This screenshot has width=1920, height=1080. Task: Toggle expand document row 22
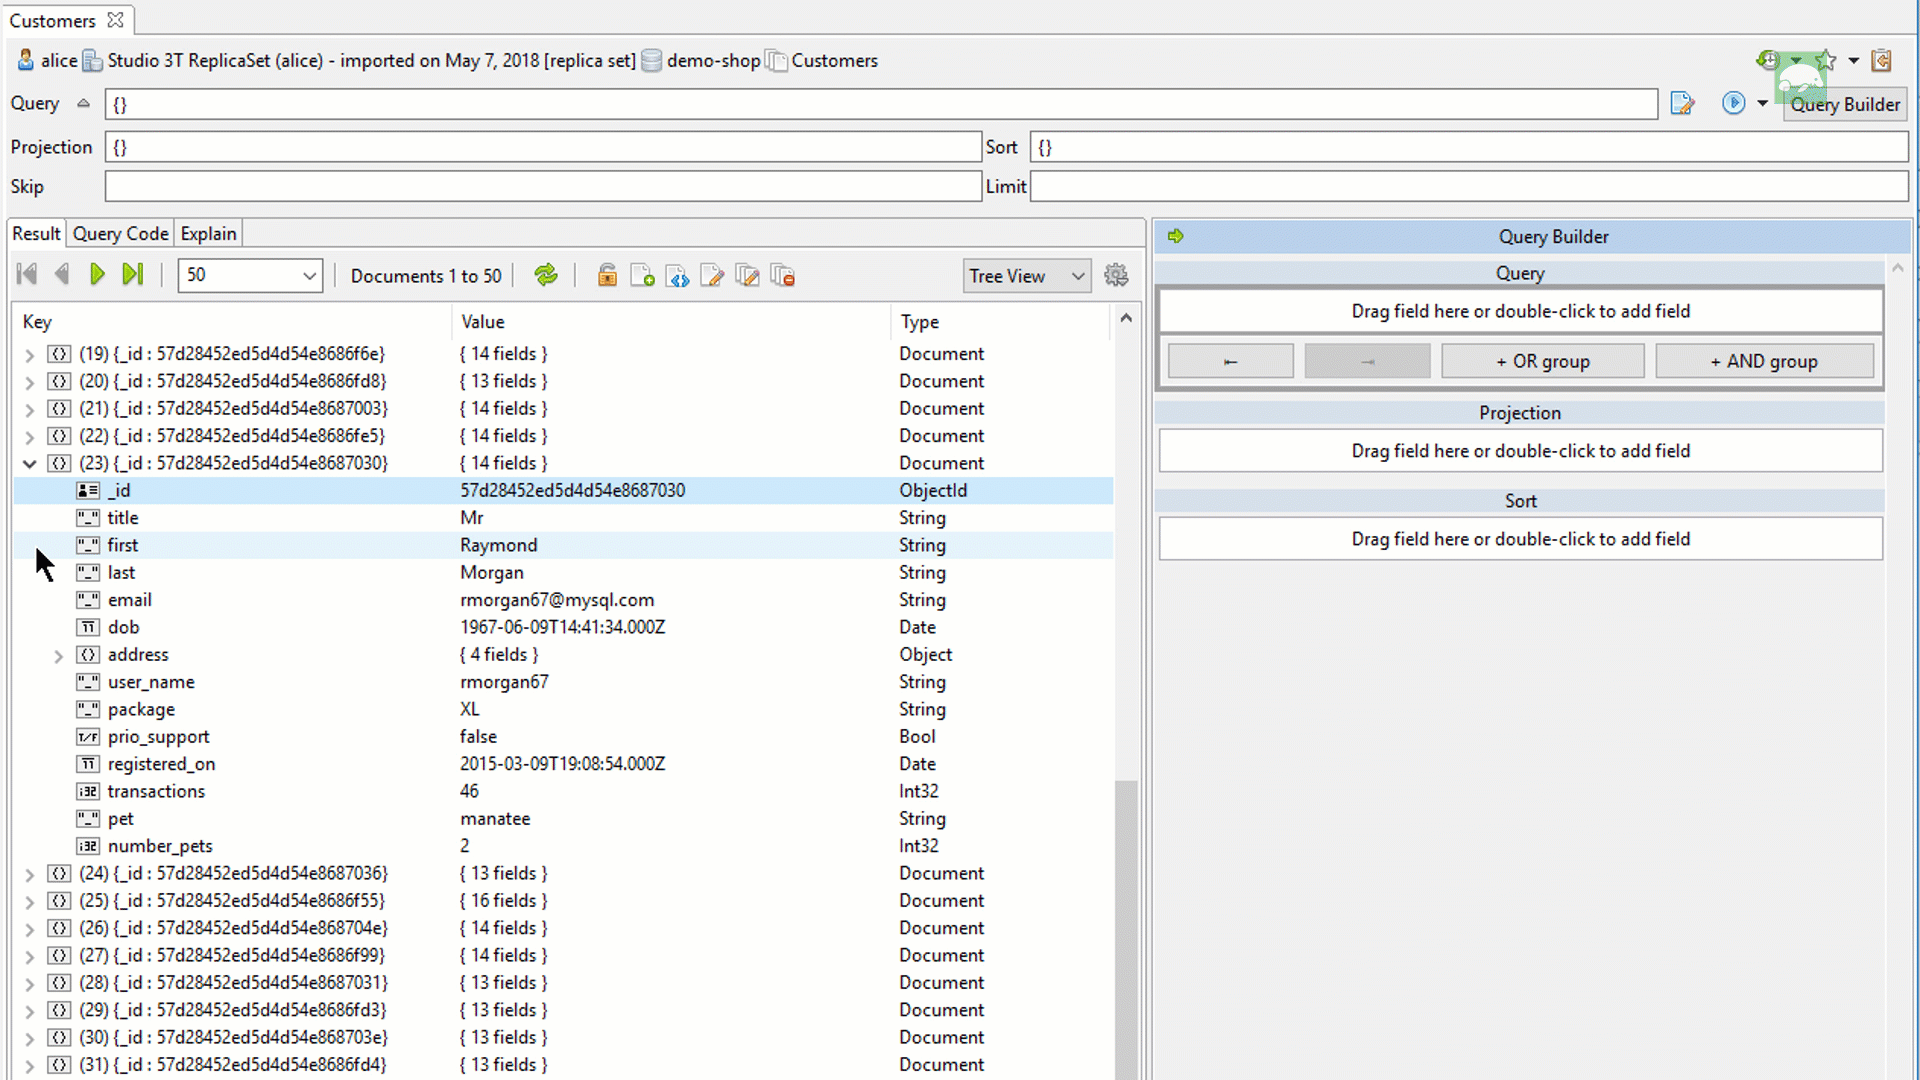click(29, 435)
